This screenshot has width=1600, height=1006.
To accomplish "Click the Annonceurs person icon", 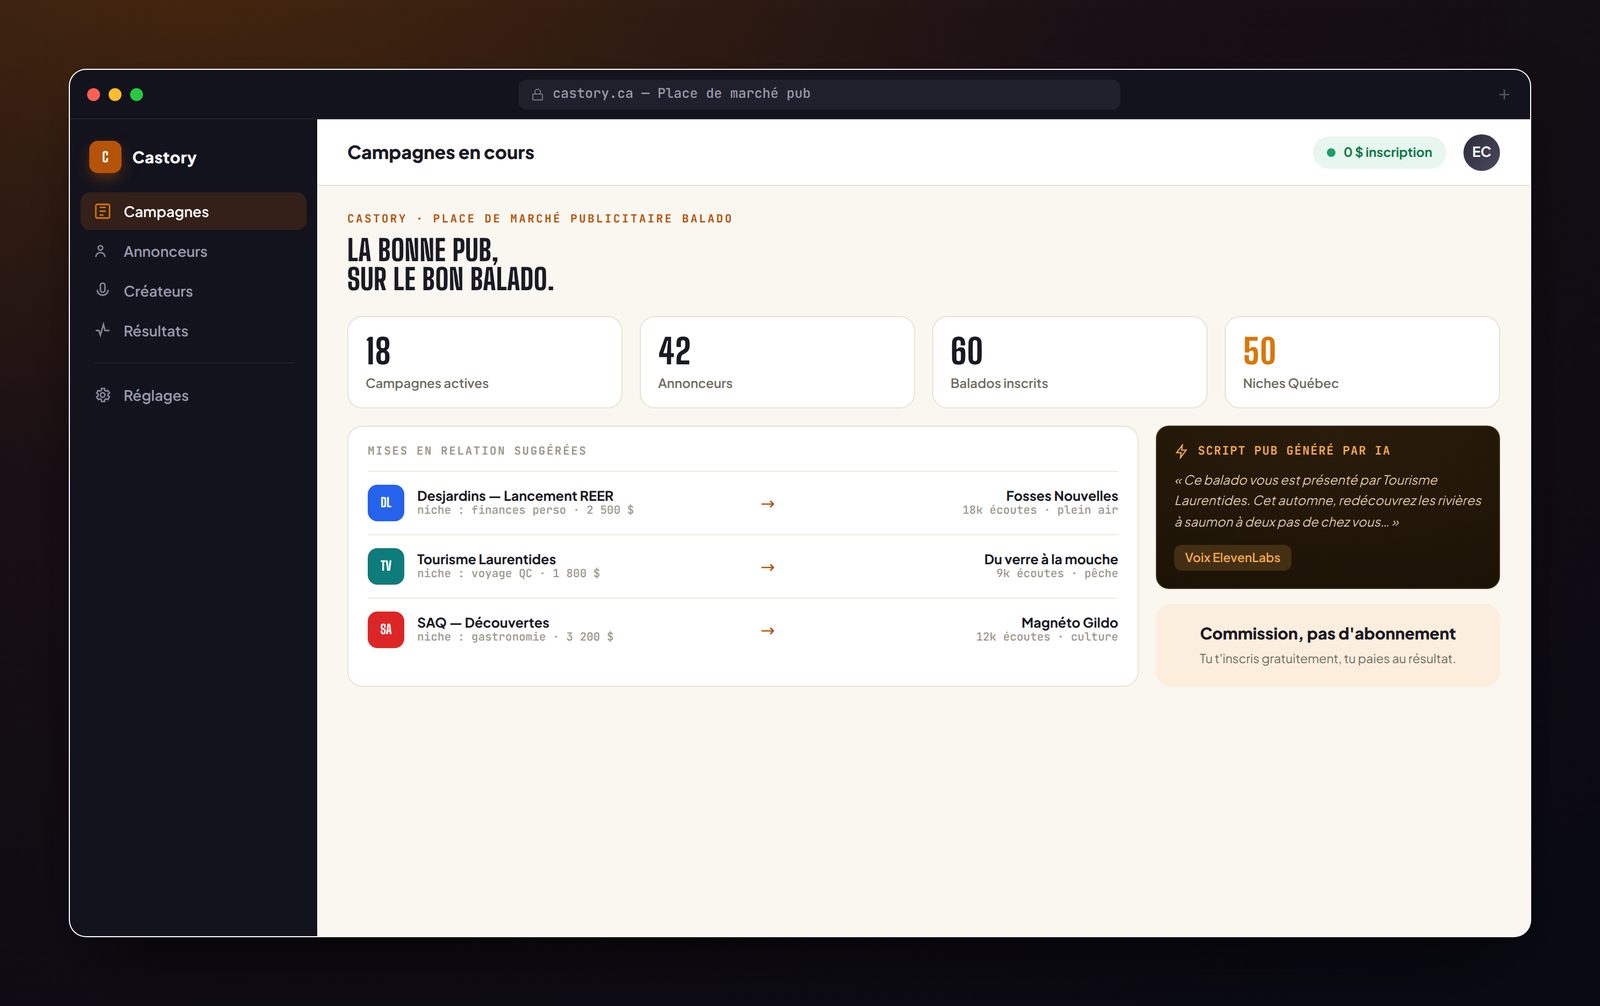I will click(101, 251).
